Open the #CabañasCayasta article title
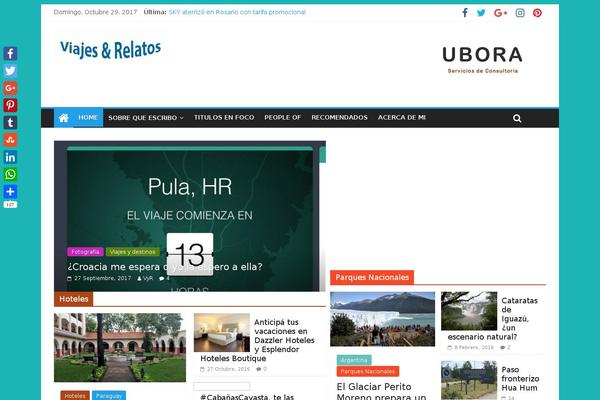 pos(247,397)
